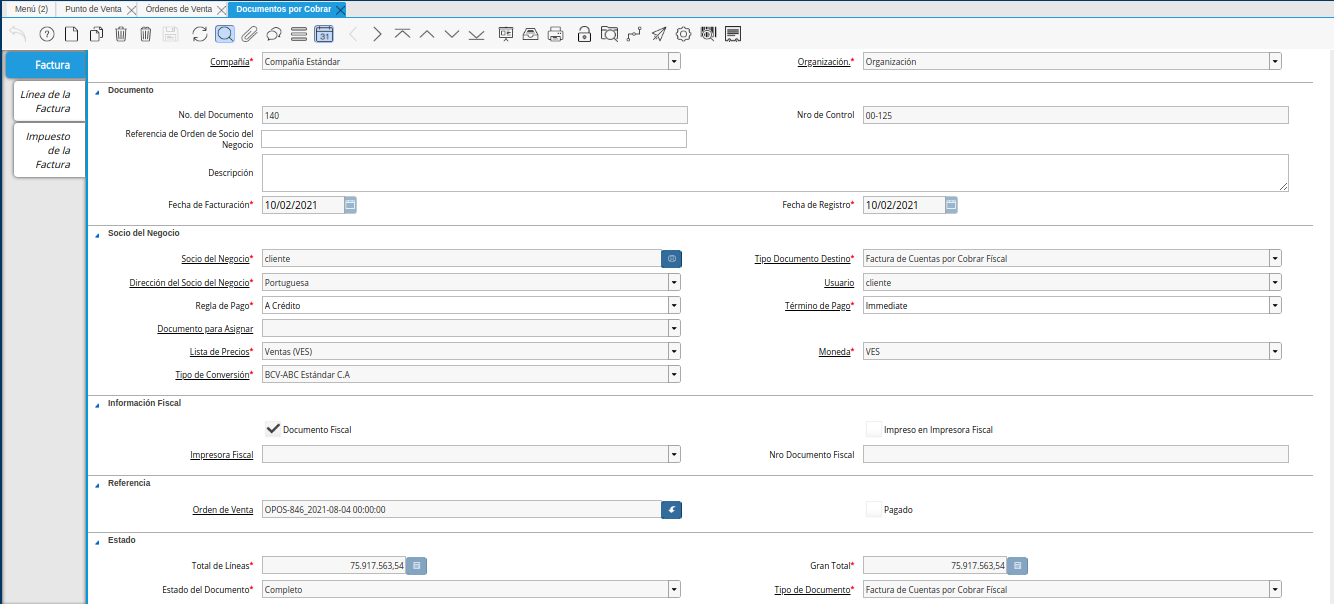
Task: Open the Fecha de Facturación calendar picker
Action: click(350, 205)
